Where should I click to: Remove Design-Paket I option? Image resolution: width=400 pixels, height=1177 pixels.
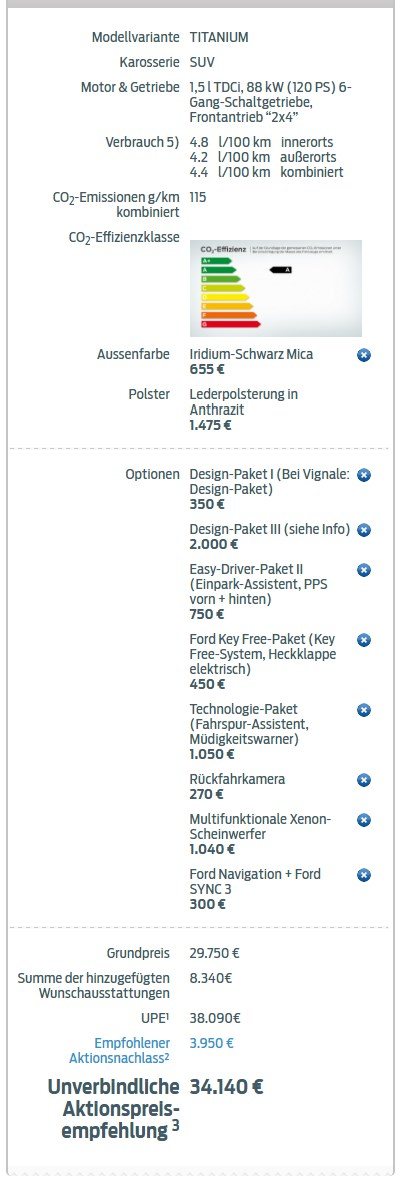[364, 475]
